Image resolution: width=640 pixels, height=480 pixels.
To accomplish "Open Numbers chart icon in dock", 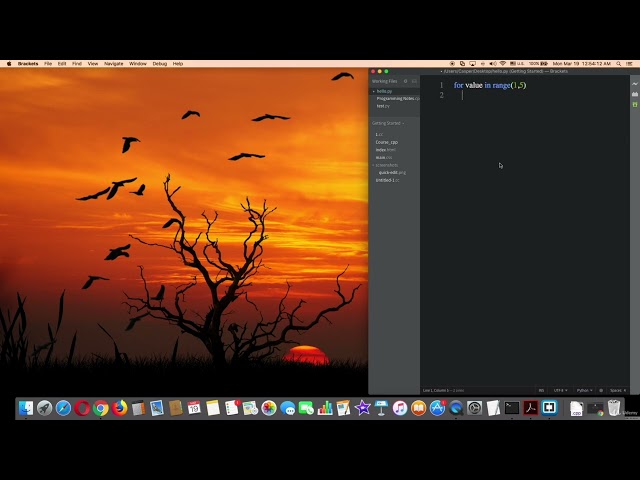I will click(325, 408).
